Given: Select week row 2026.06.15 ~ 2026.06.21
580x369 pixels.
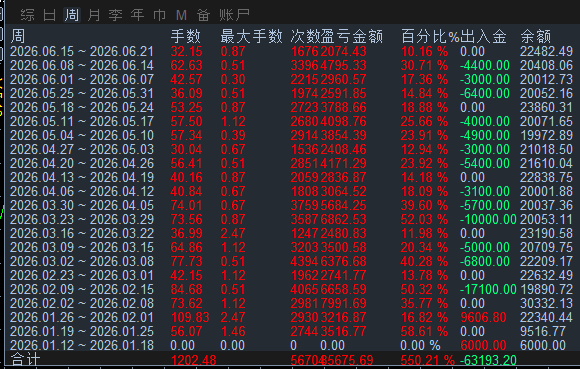Looking at the screenshot, I should [291, 51].
